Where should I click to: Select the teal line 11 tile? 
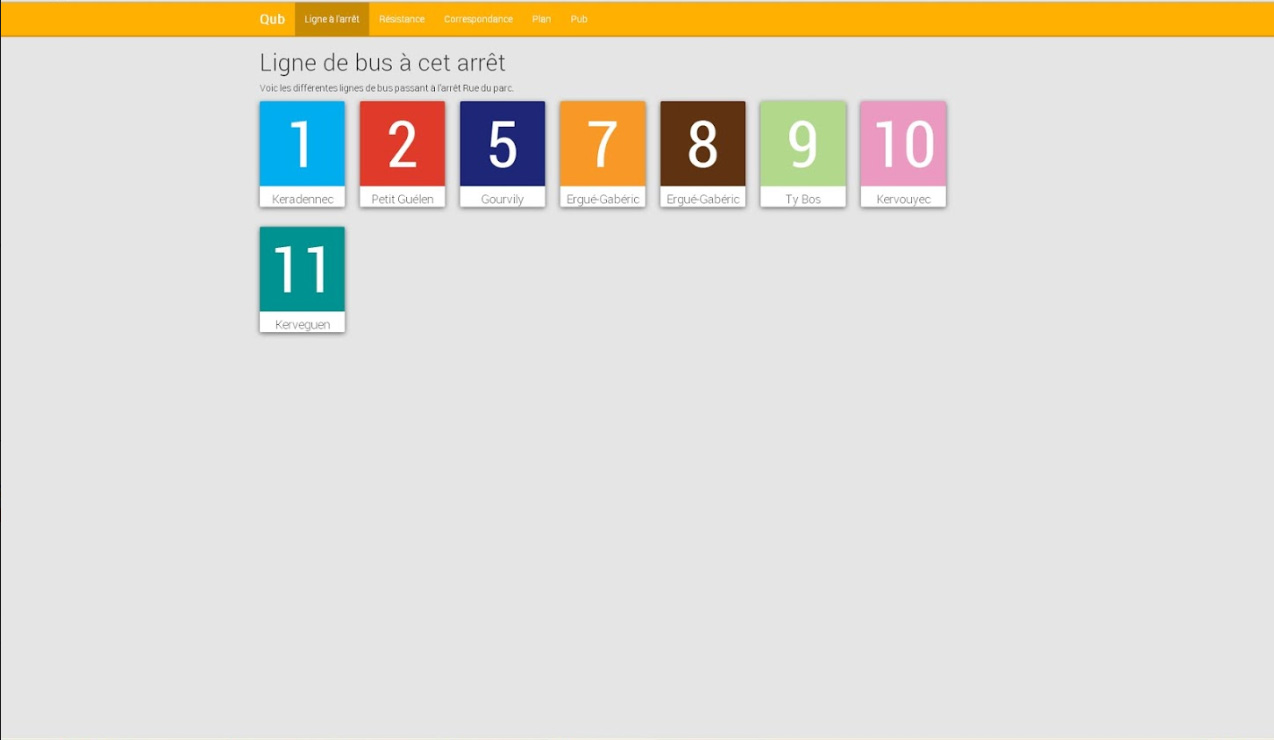(x=302, y=269)
